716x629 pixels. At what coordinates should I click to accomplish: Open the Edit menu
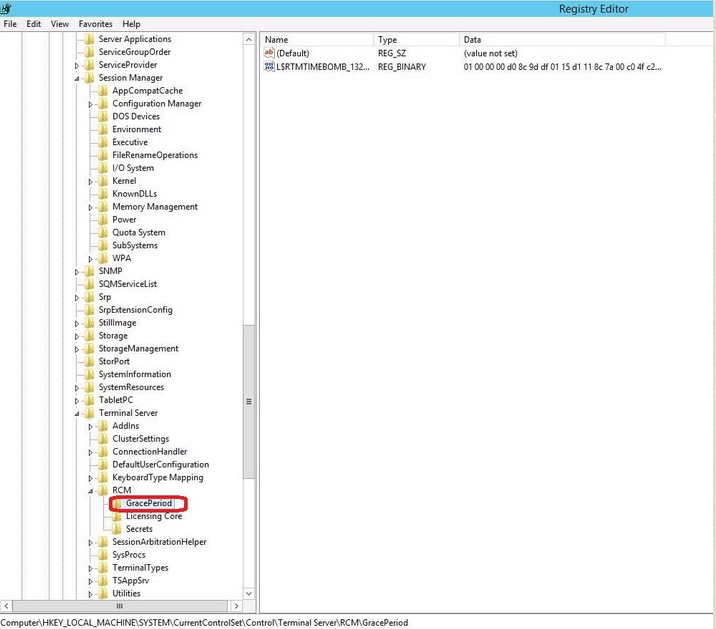click(34, 23)
